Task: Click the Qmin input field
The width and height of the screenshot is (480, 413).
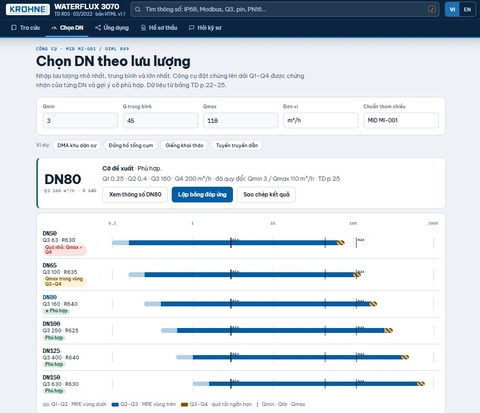Action: (x=80, y=120)
